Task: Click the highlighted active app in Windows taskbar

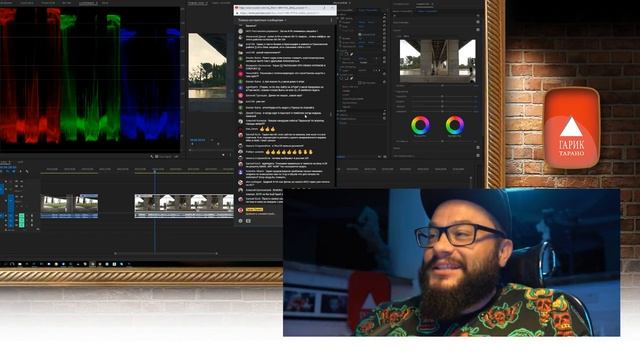Action: (93, 264)
